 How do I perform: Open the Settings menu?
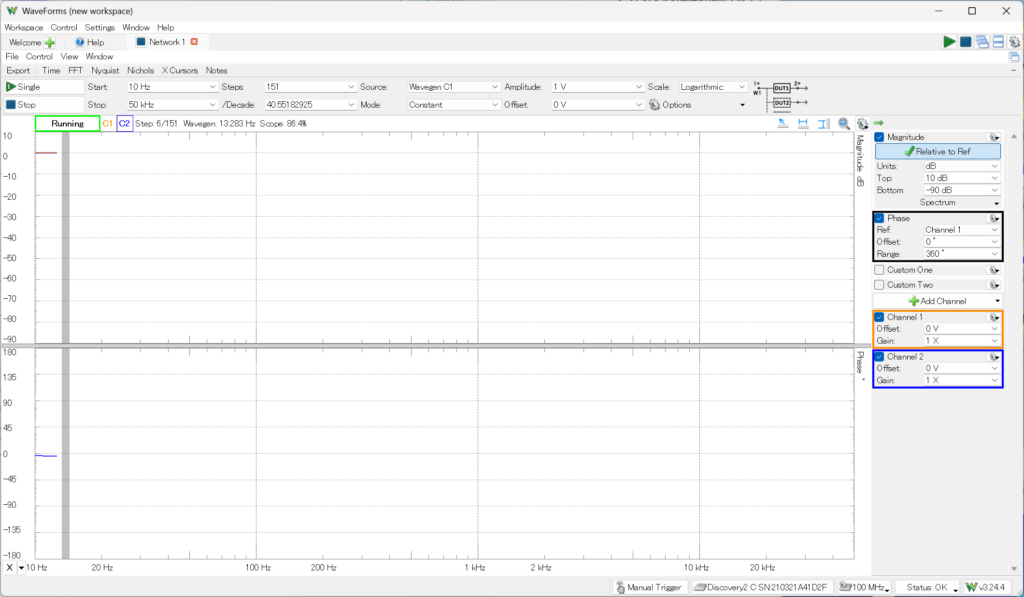[x=99, y=27]
